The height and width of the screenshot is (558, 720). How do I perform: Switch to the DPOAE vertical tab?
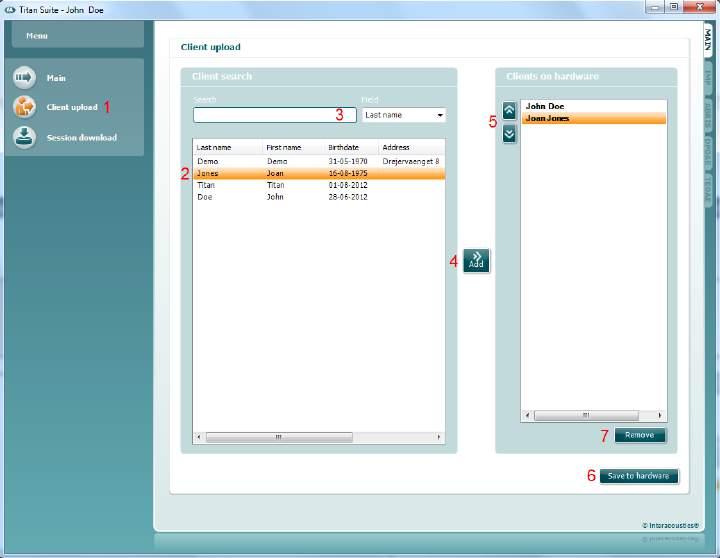[x=708, y=152]
